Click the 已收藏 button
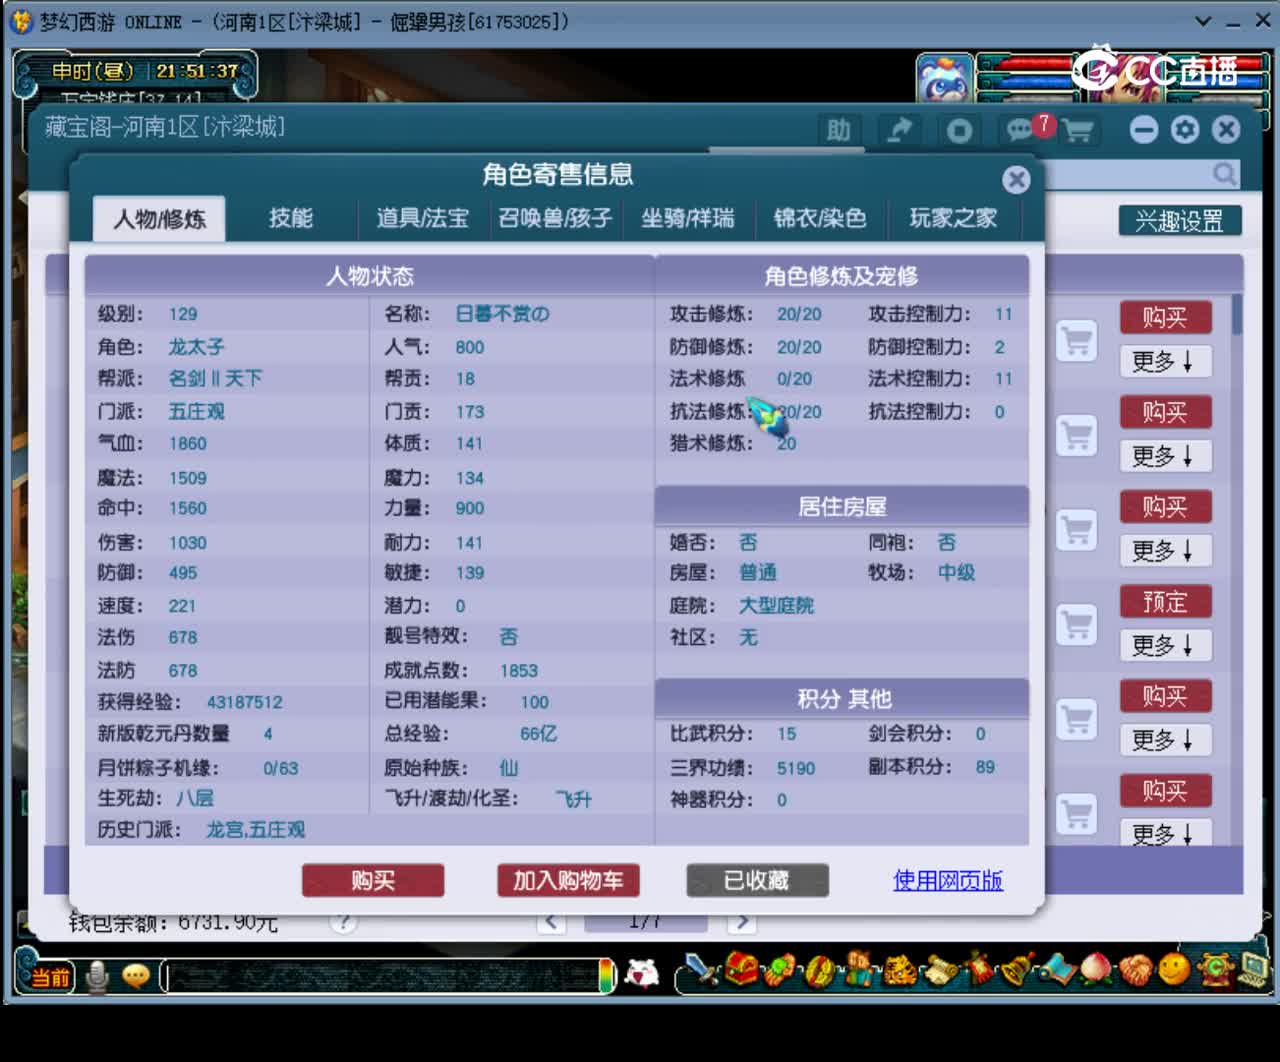 pos(757,881)
